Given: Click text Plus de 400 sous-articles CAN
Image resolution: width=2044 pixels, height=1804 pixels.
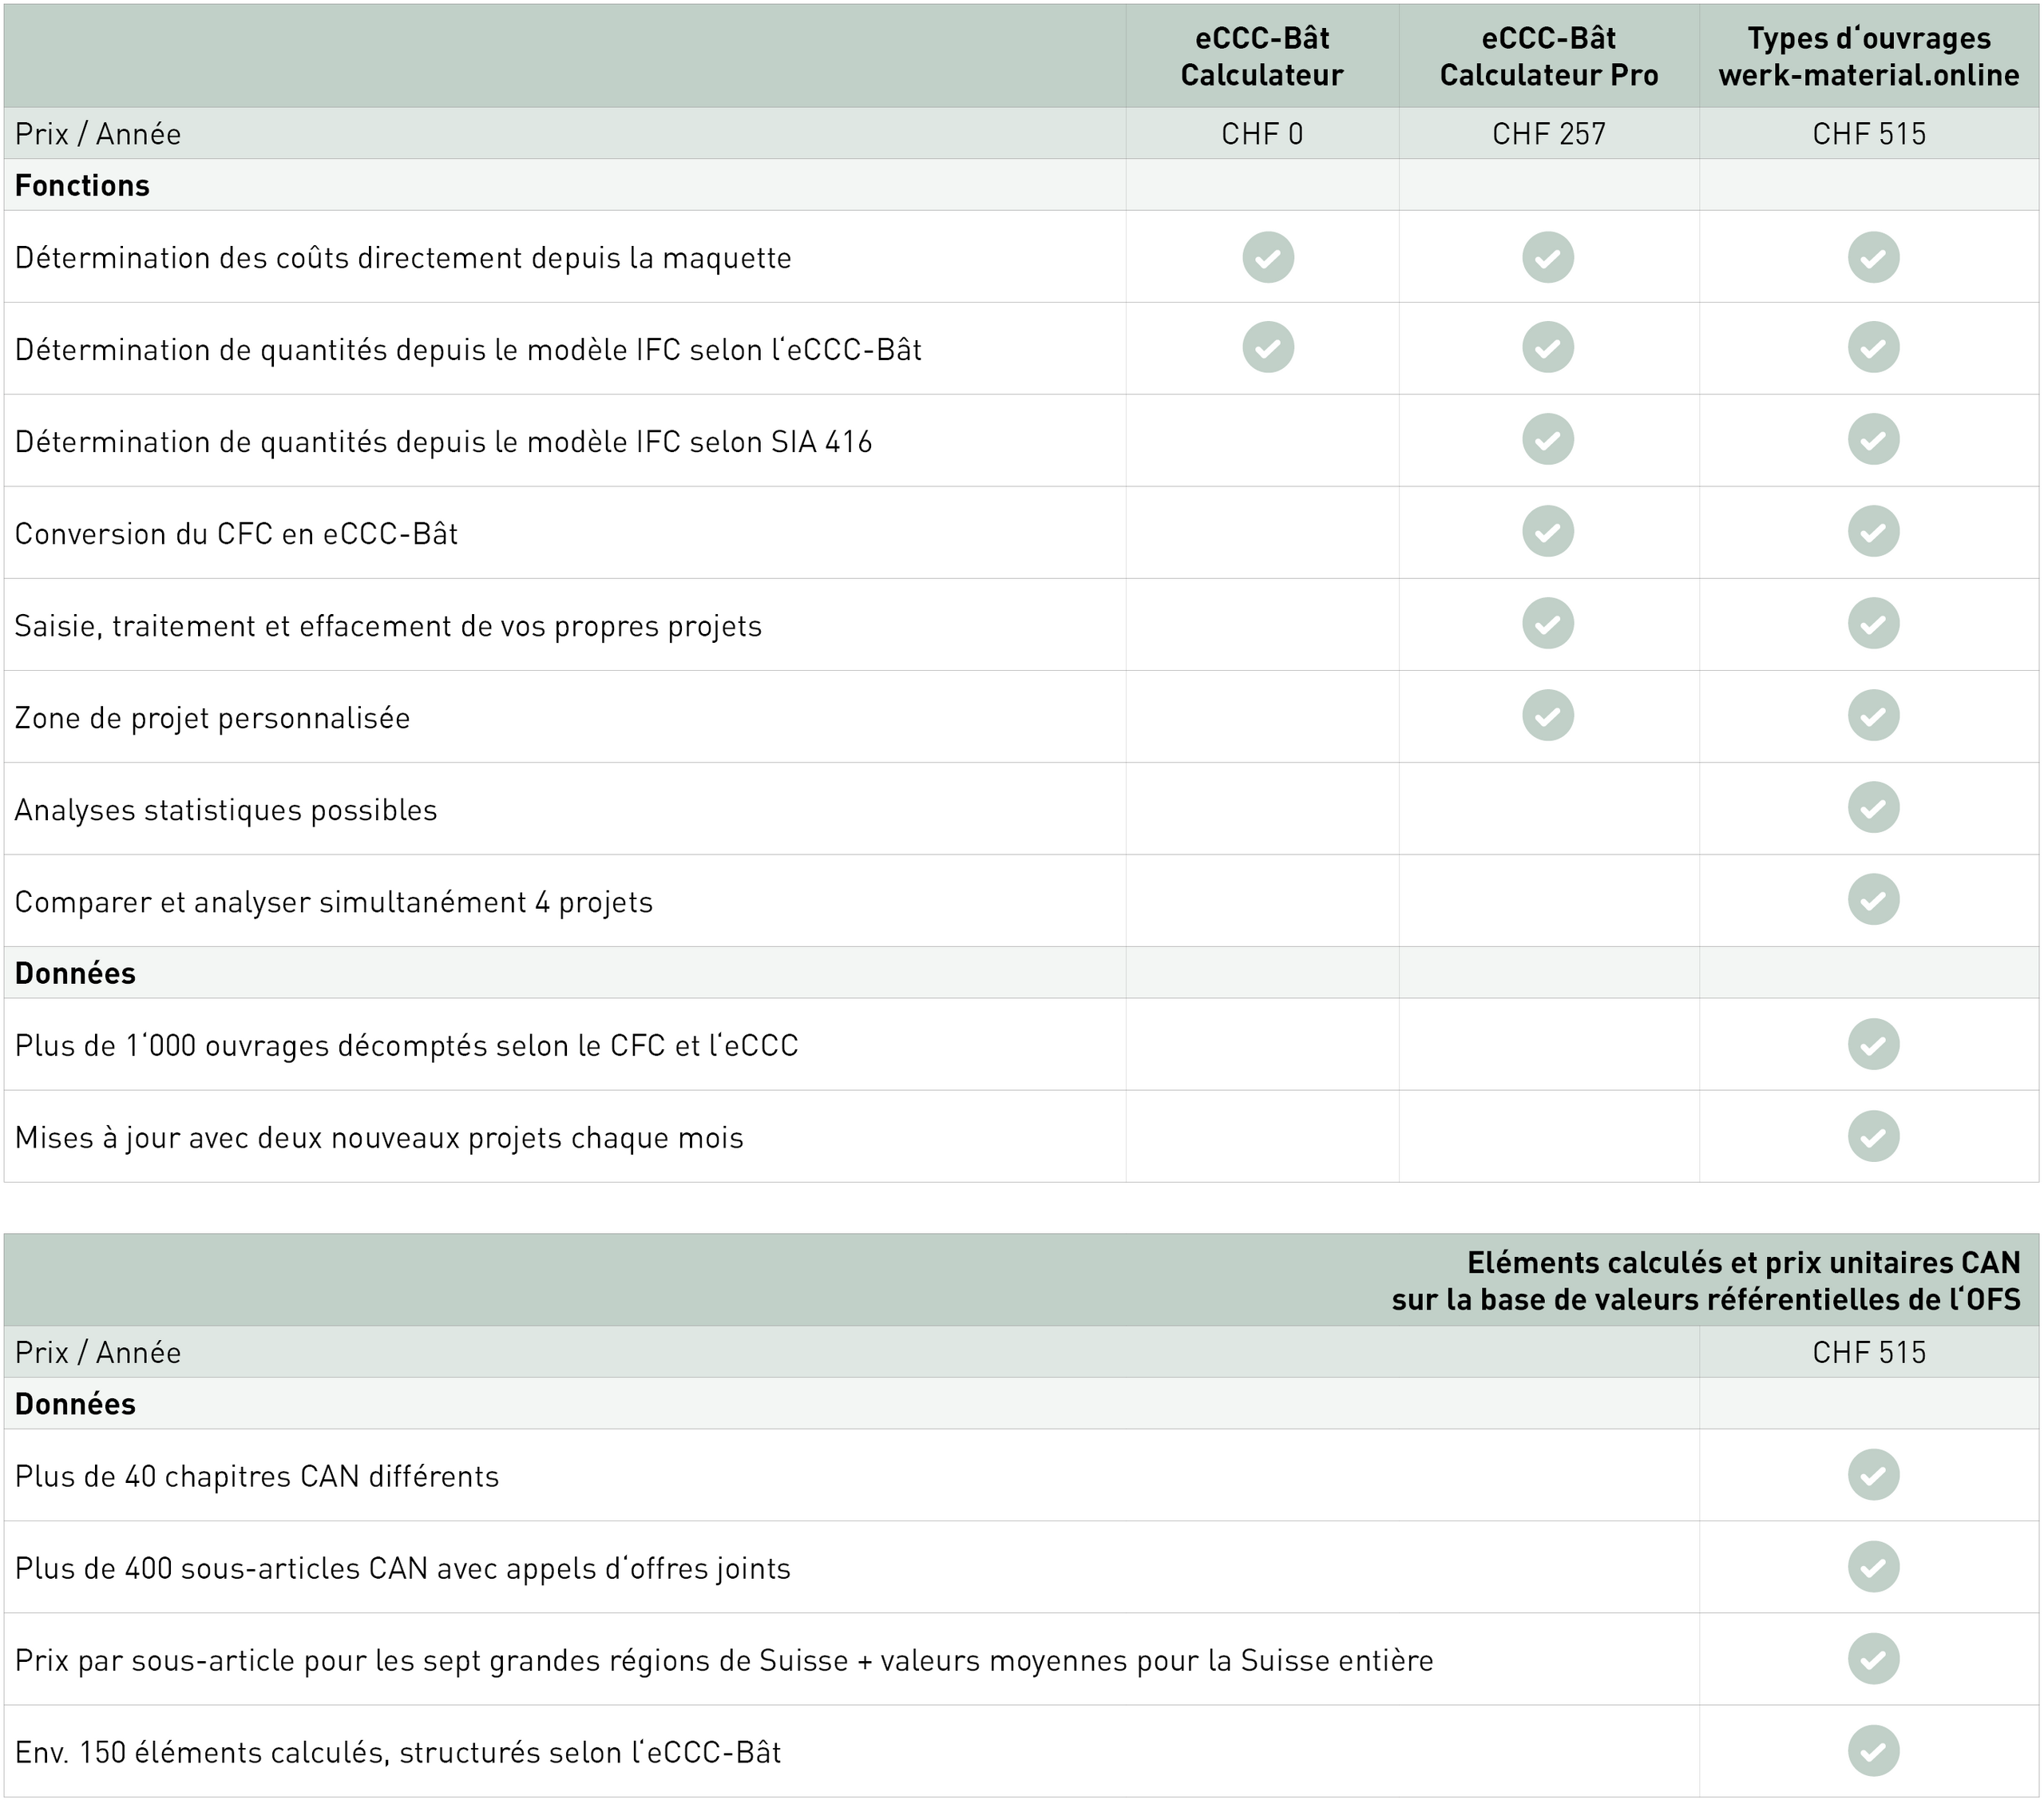Looking at the screenshot, I should point(403,1568).
